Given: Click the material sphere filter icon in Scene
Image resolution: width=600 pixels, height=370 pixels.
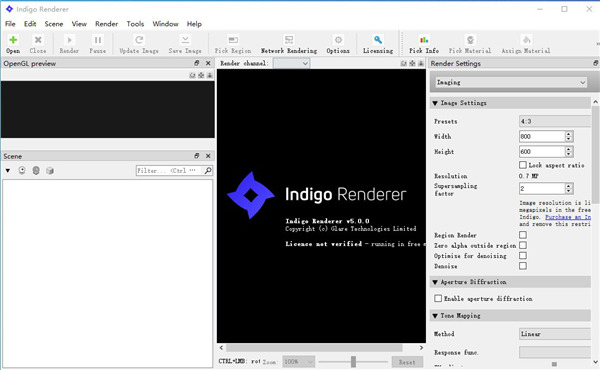Looking at the screenshot, I should tap(36, 171).
